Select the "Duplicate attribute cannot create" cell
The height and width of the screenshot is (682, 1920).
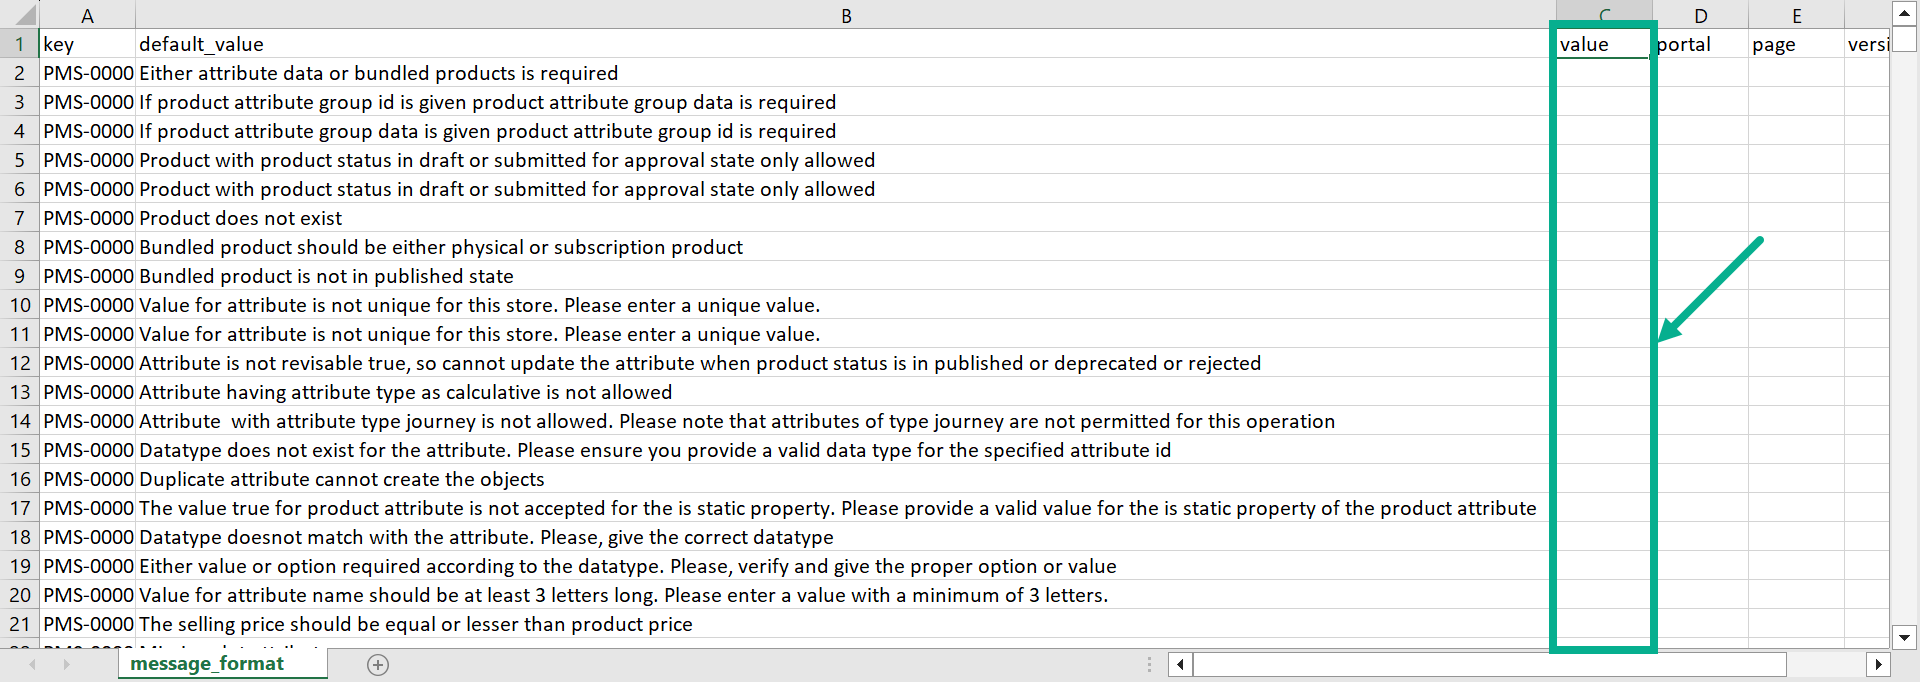coord(341,479)
